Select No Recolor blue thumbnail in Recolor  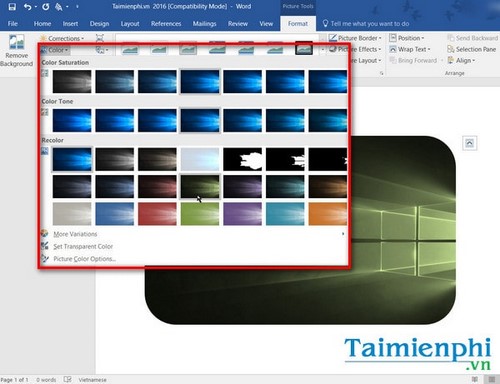[x=72, y=159]
